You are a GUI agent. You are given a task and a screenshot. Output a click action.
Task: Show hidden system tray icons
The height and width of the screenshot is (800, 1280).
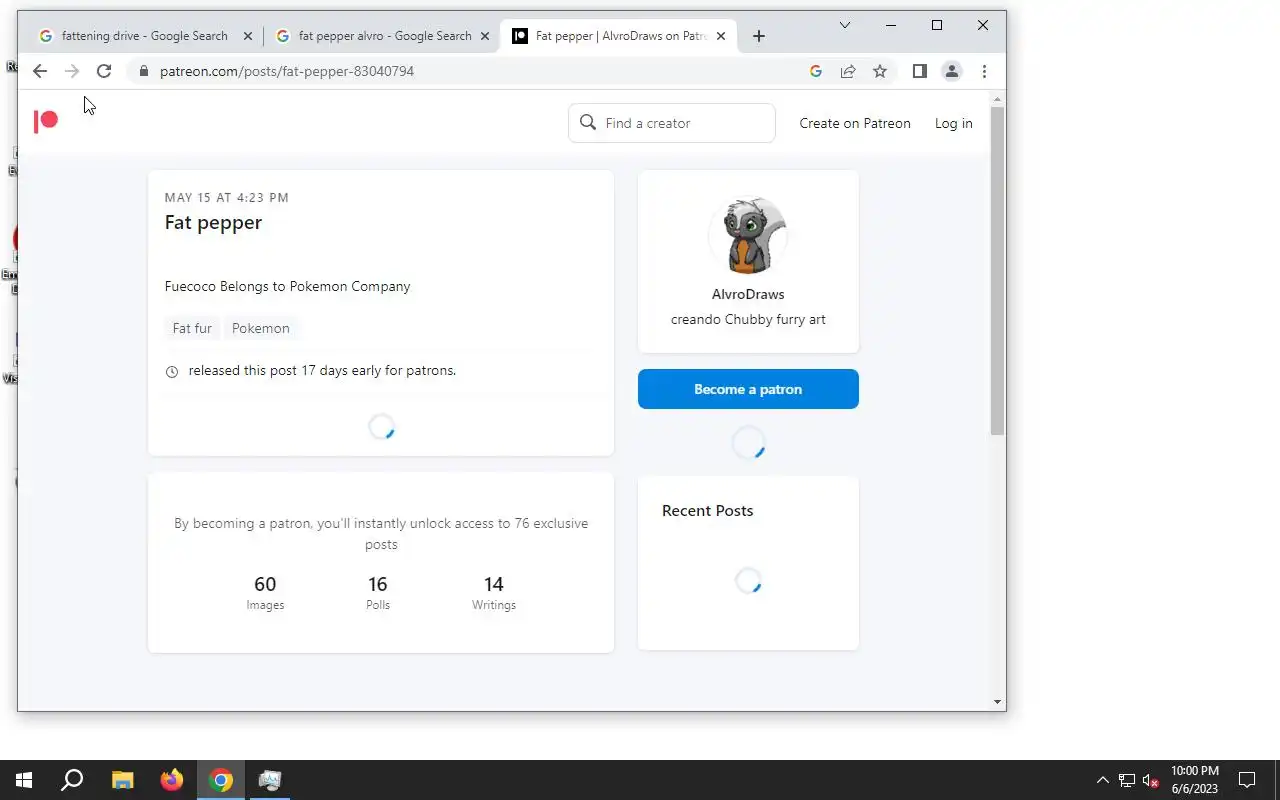coord(1103,780)
